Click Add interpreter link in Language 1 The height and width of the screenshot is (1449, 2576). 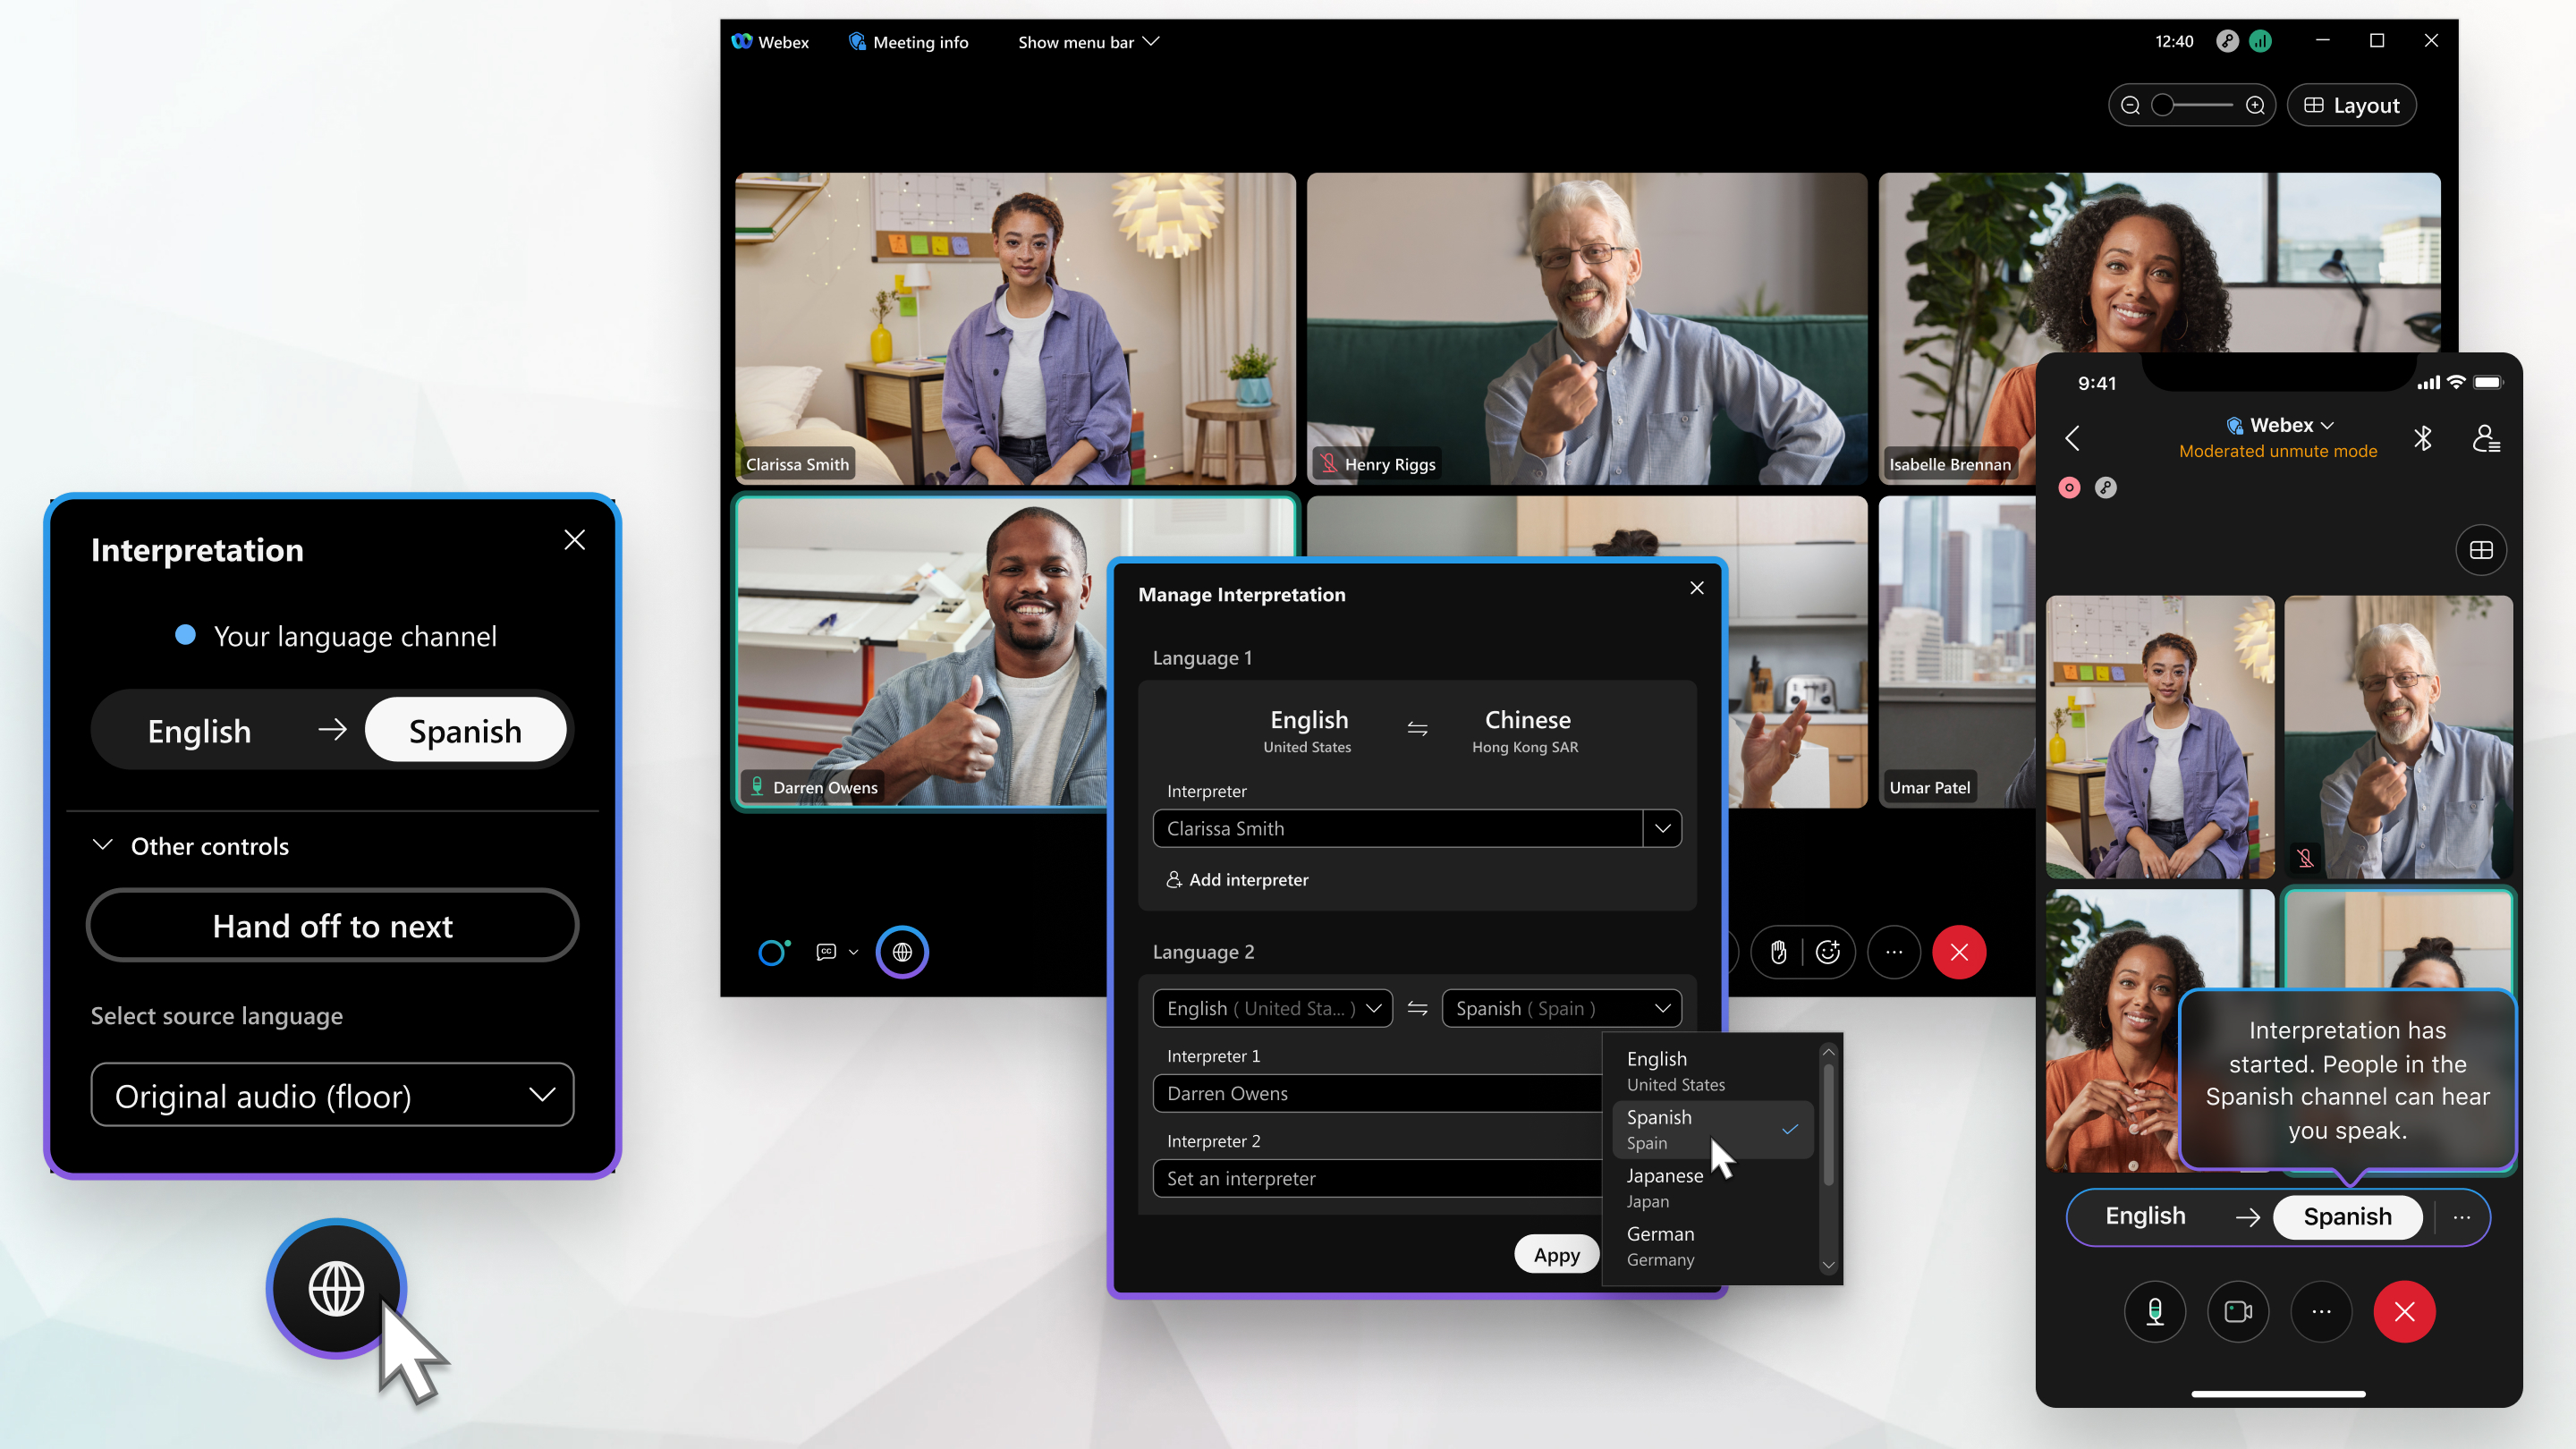[1237, 879]
